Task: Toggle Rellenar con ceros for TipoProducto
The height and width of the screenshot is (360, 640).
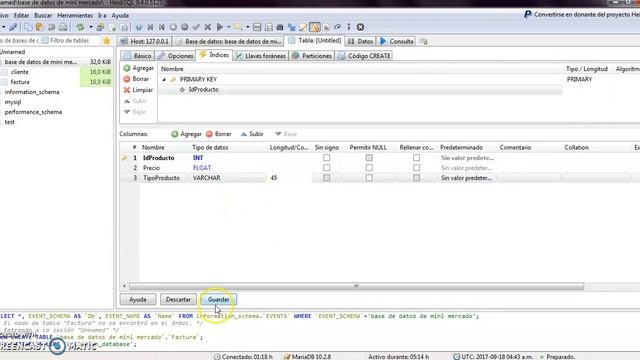Action: pos(416,178)
